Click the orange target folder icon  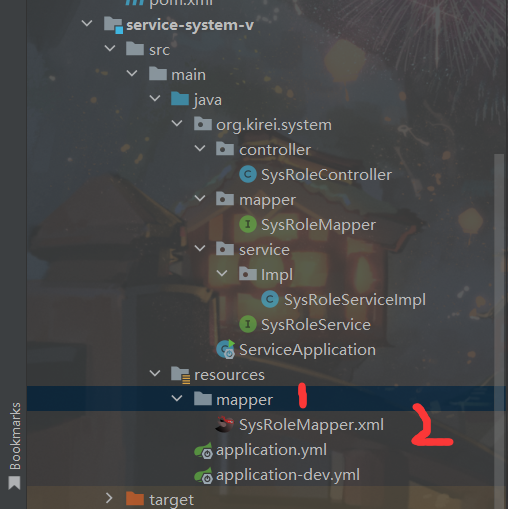(x=135, y=499)
